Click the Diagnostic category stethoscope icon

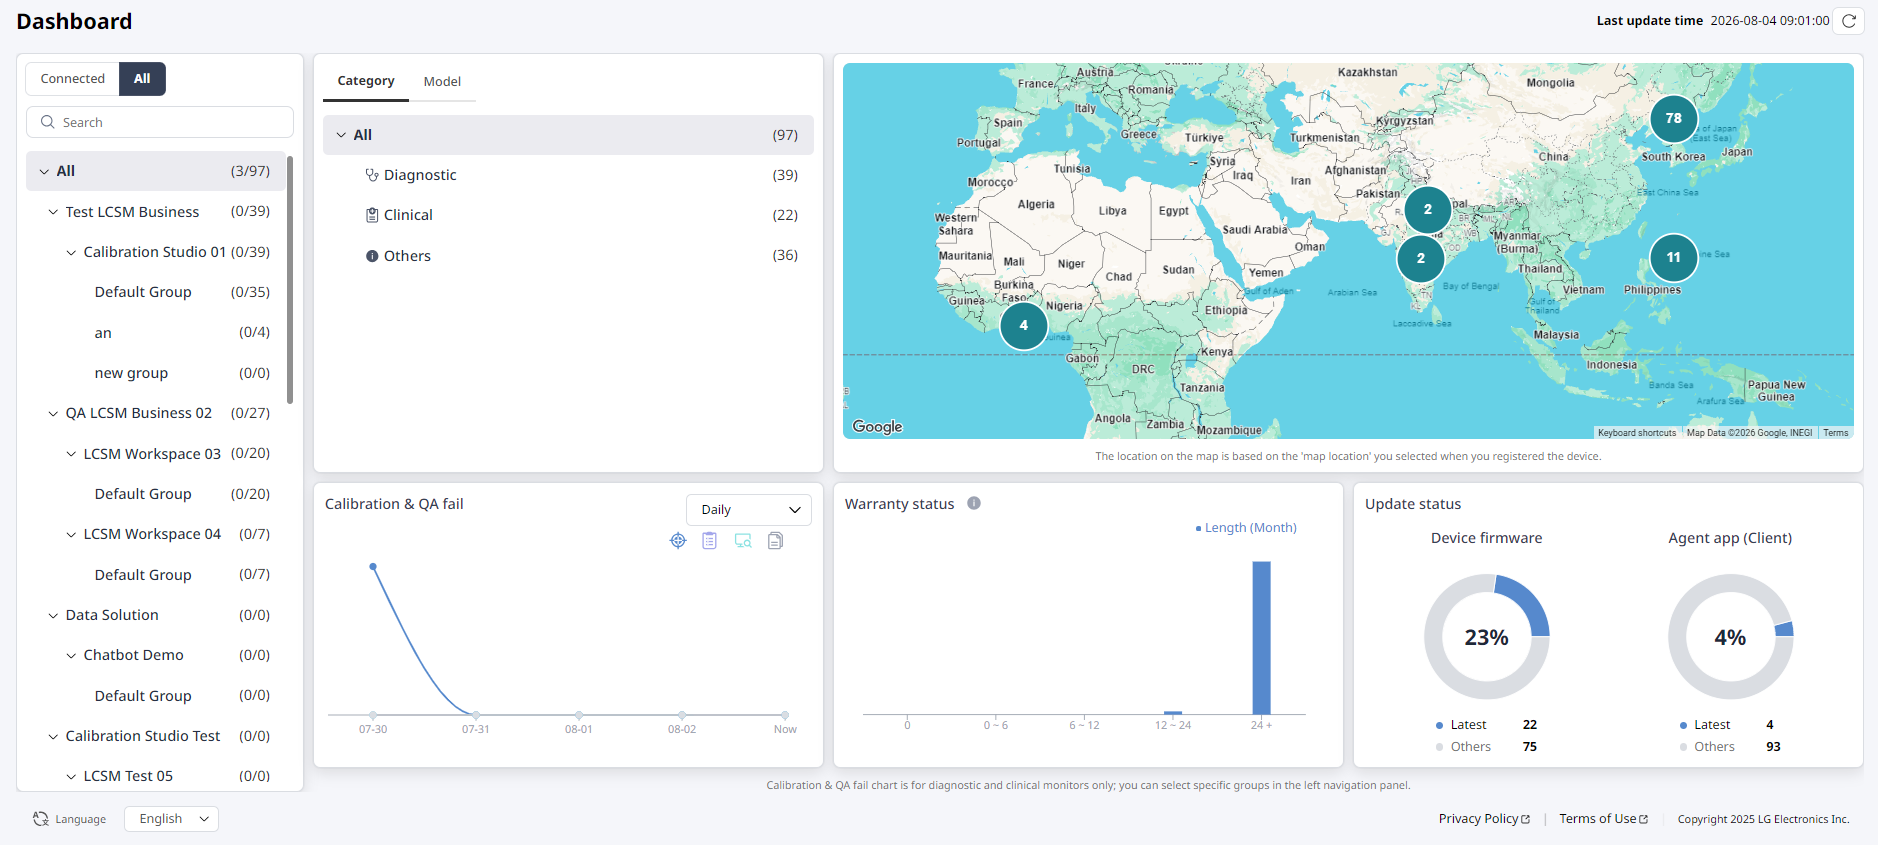372,175
